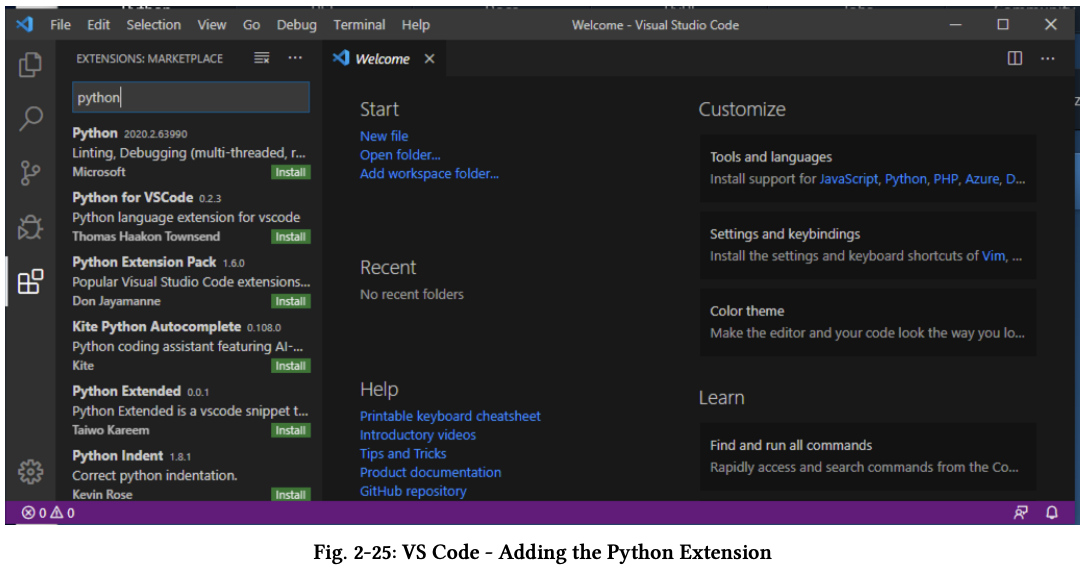Click the feedback smiley in the status bar

click(x=1021, y=511)
